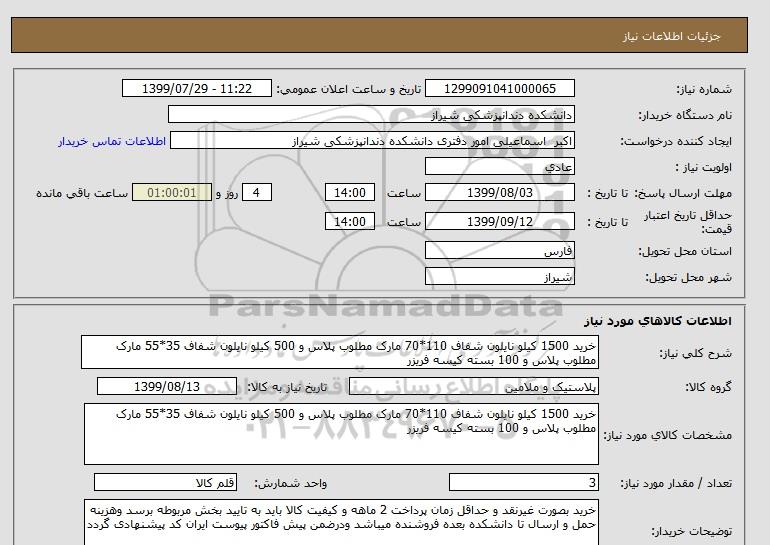Select the required goods specifications text area

341,434
